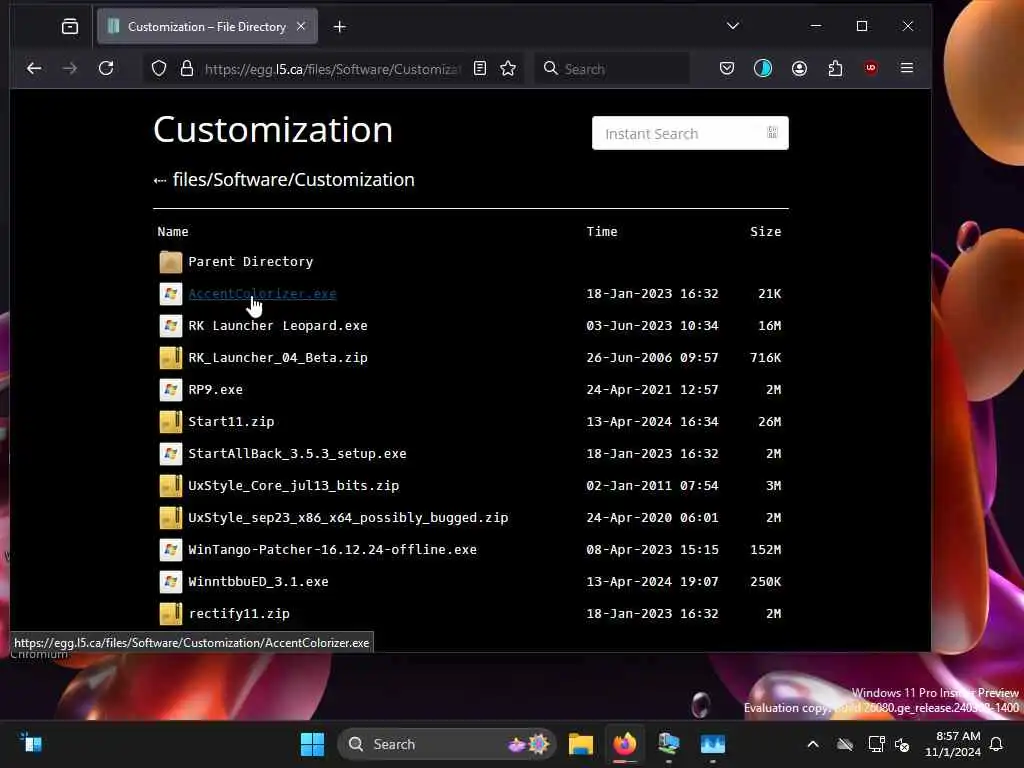Viewport: 1024px width, 768px height.
Task: Click the blue circular extension icon
Action: 763,68
